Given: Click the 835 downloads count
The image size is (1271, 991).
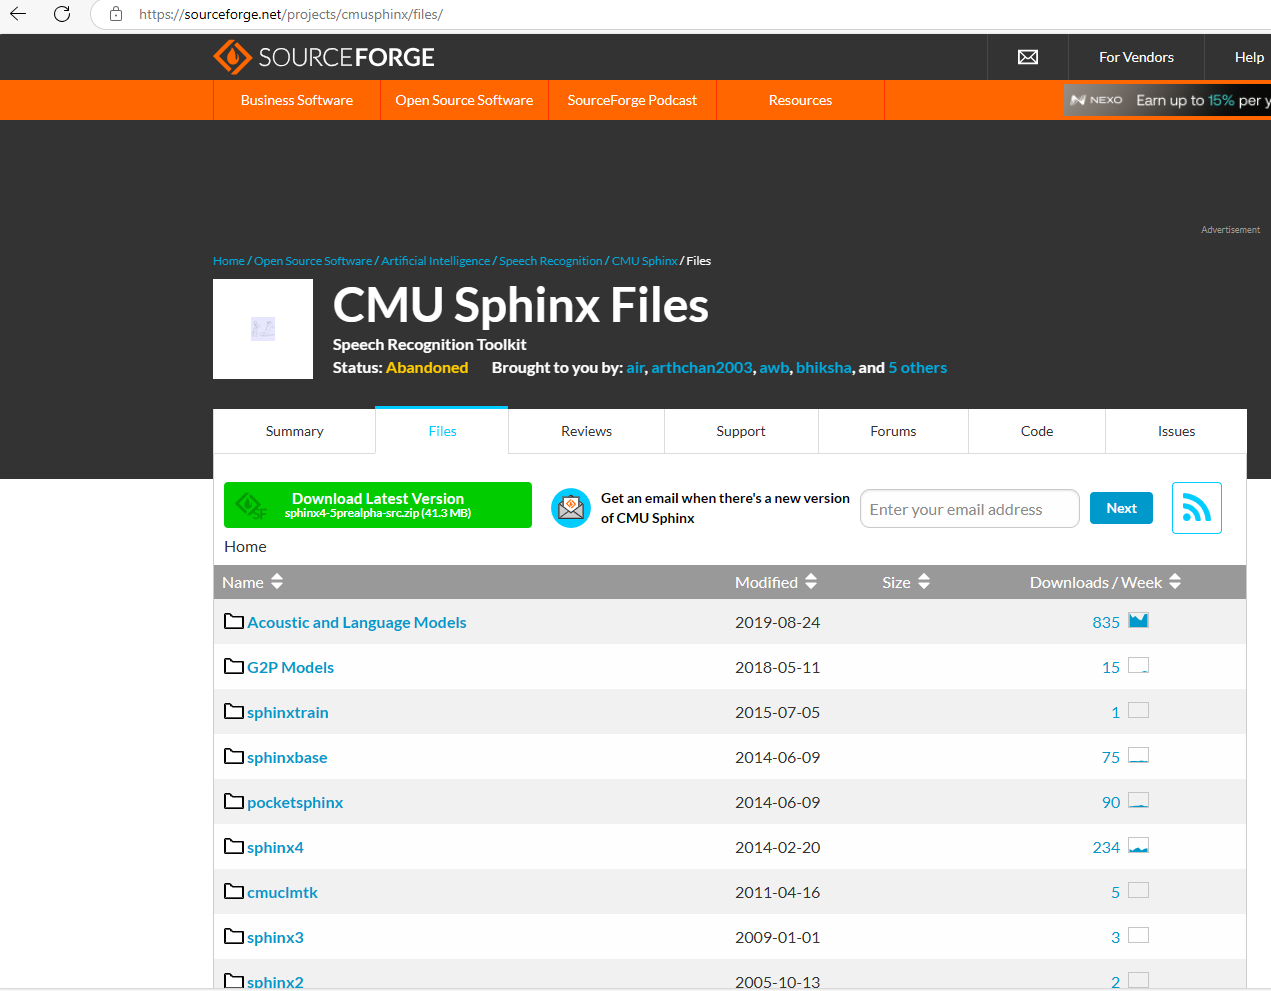Looking at the screenshot, I should click(1106, 622).
